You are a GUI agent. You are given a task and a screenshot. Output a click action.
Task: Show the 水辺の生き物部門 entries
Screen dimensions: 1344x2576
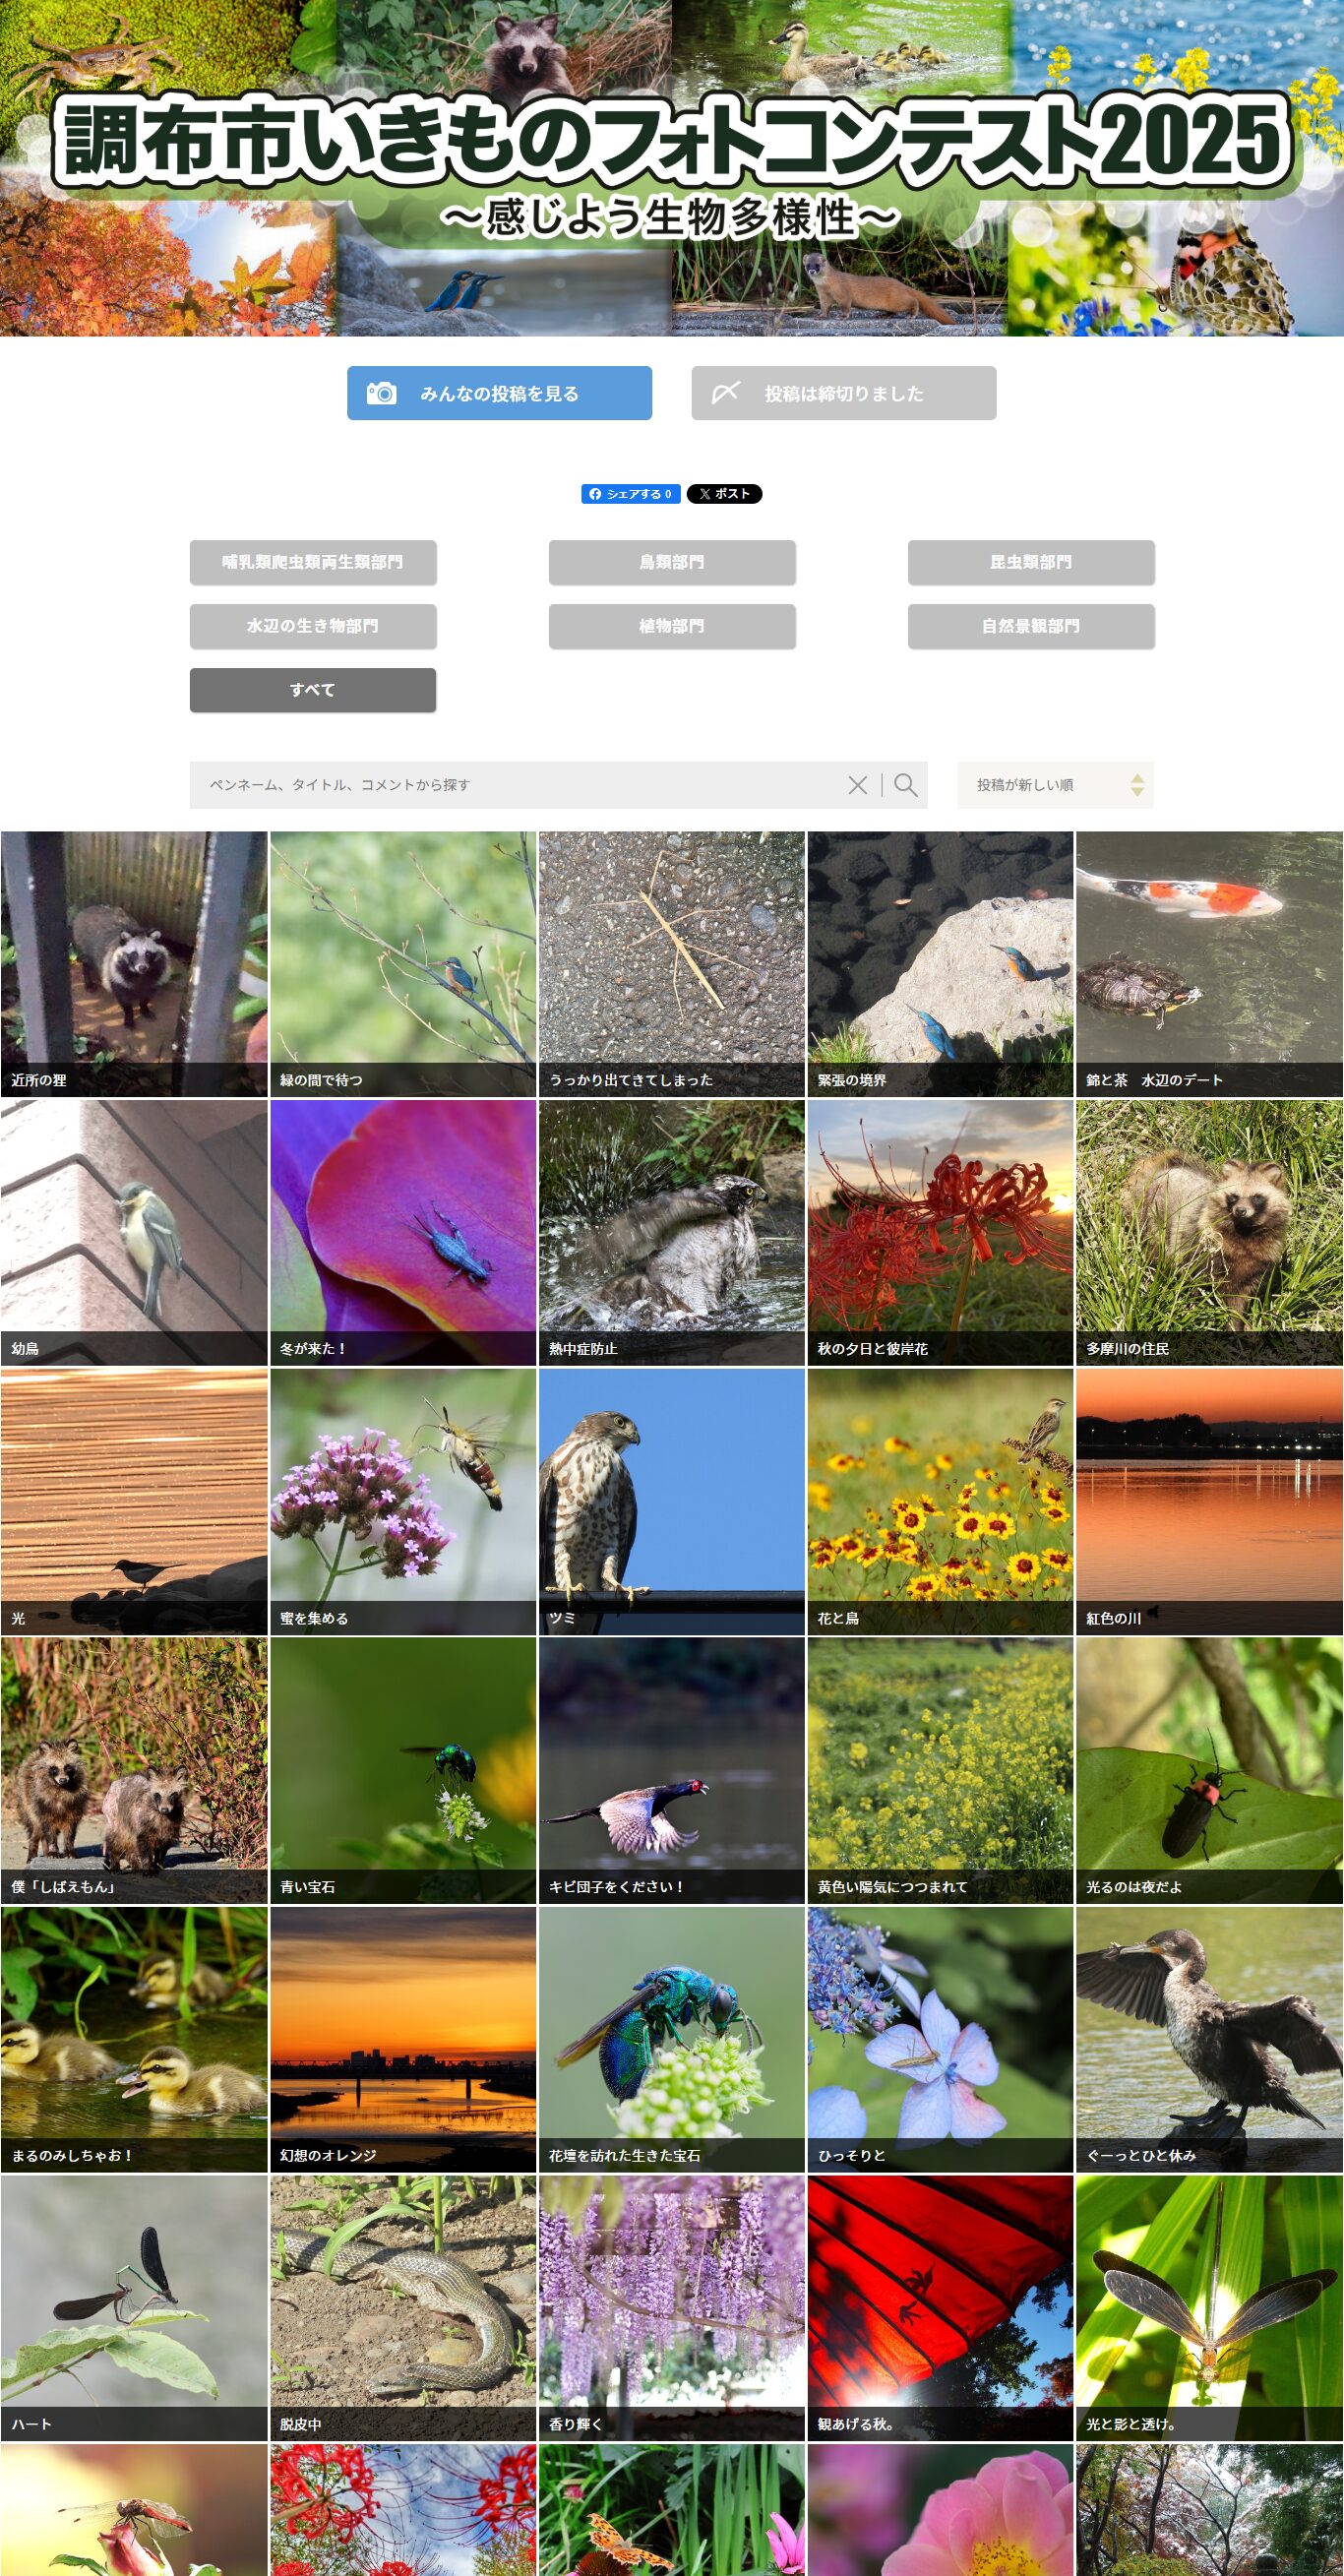[x=313, y=626]
